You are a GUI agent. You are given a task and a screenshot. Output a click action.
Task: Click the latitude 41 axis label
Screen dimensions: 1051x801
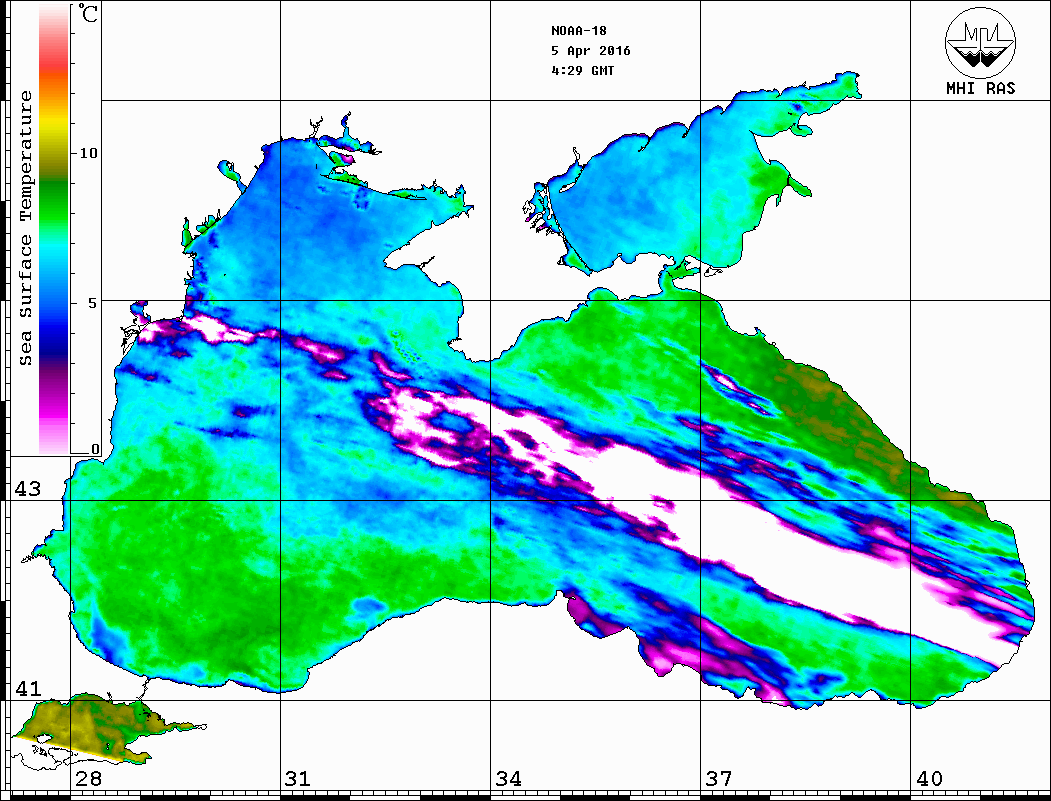[27, 689]
